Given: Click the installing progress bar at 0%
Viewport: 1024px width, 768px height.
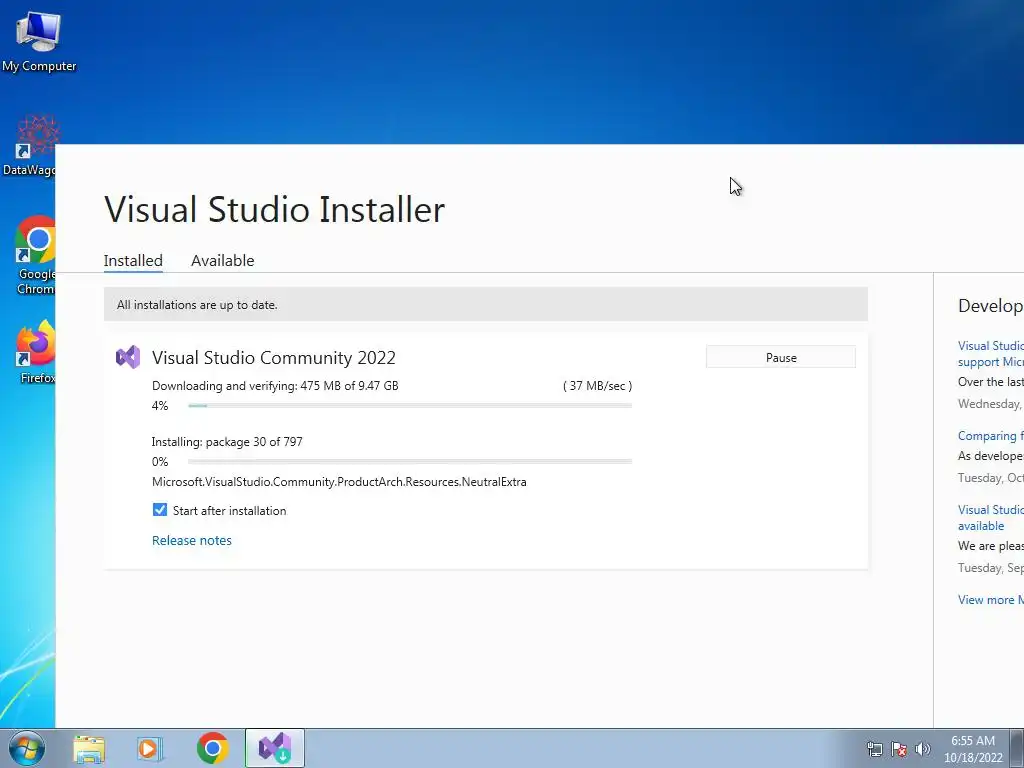Looking at the screenshot, I should pos(410,462).
